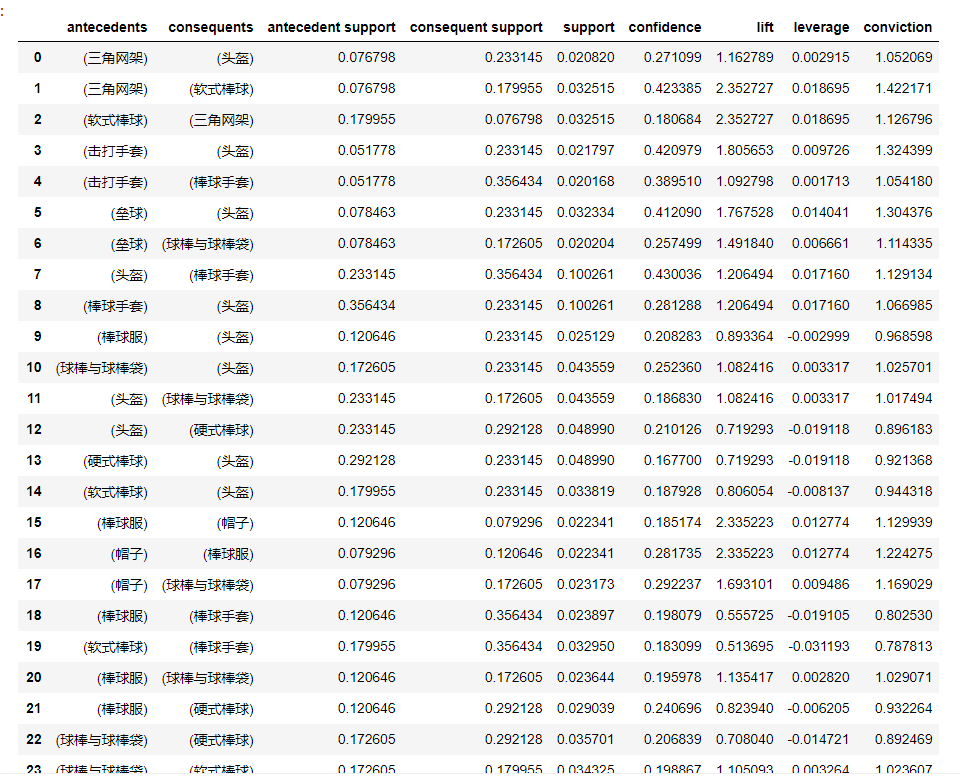Screen dimensions: 960x778
Task: Click the support value 0.021797
Action: point(586,151)
